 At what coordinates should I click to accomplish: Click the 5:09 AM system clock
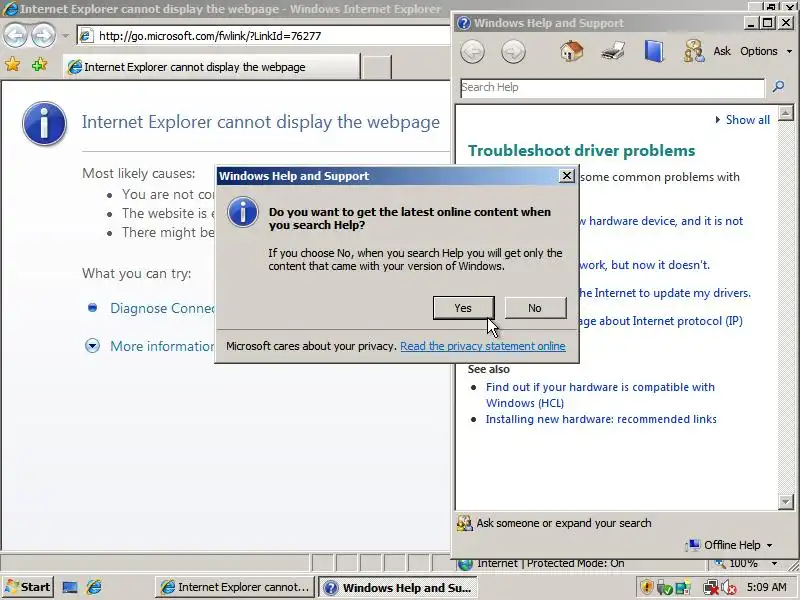coord(767,587)
